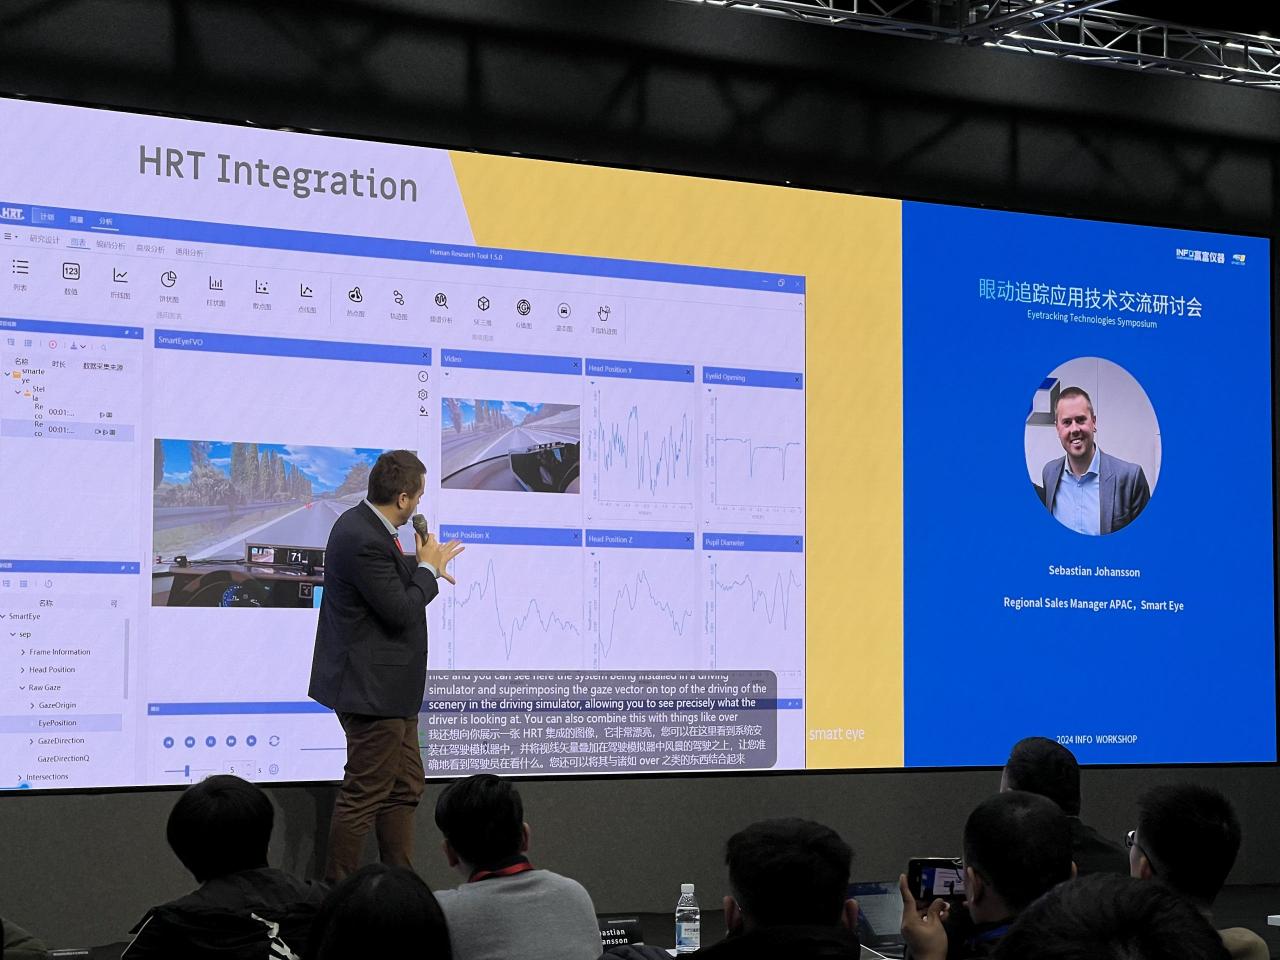This screenshot has height=960, width=1280.
Task: Switch to the 测量 top tab
Action: 76,217
